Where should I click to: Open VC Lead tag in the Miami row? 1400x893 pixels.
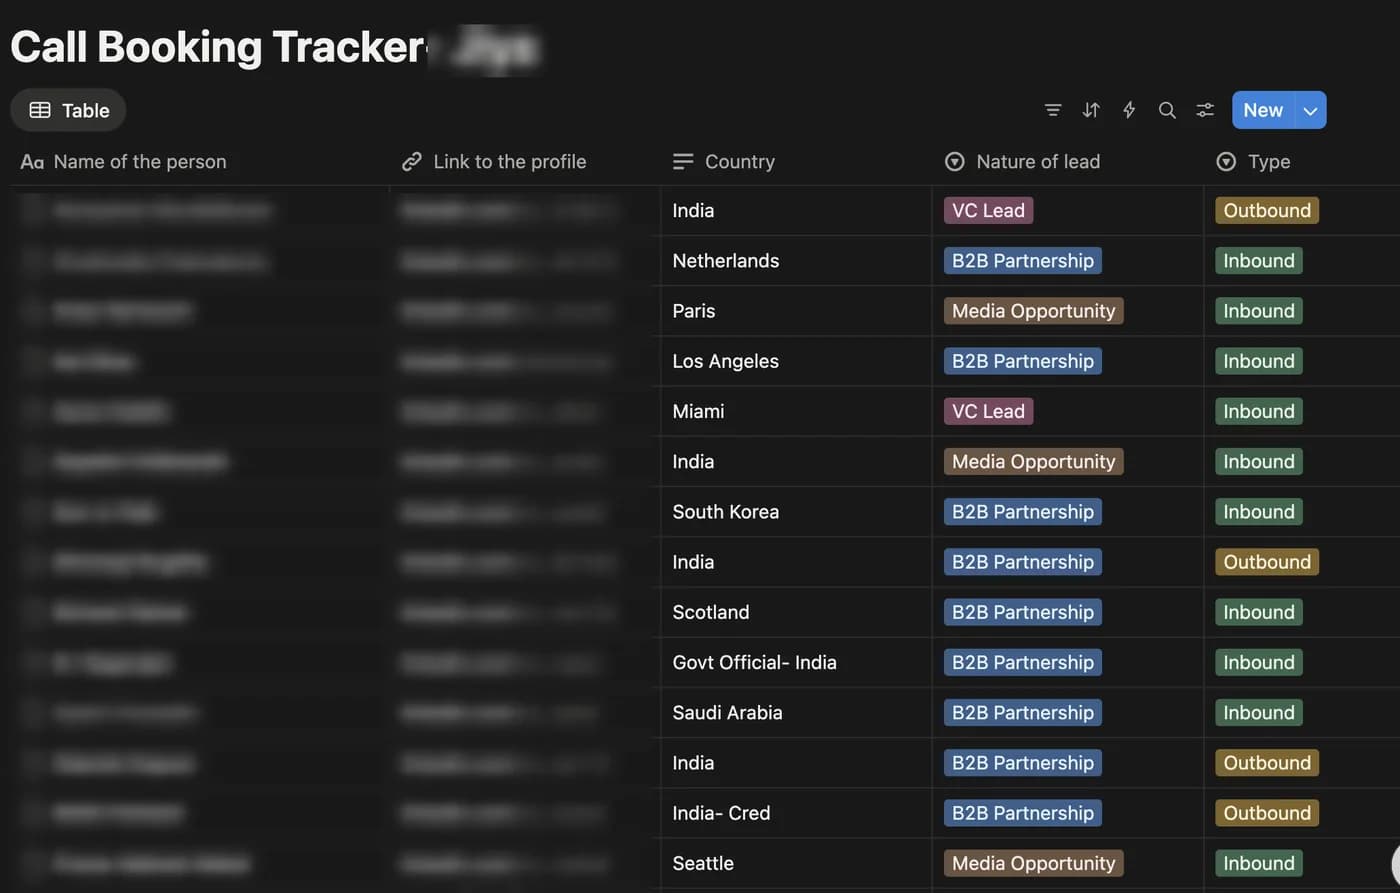(x=988, y=411)
